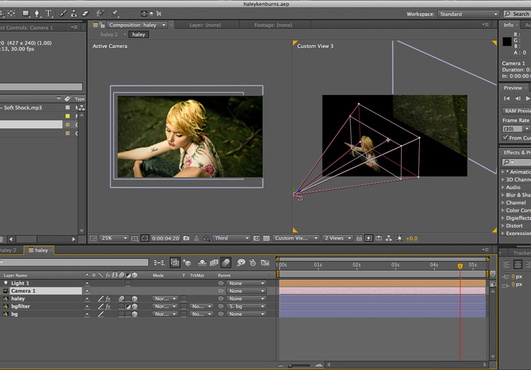This screenshot has width=531, height=370.
Task: Click the graph editor icon in timeline
Action: coord(265,262)
